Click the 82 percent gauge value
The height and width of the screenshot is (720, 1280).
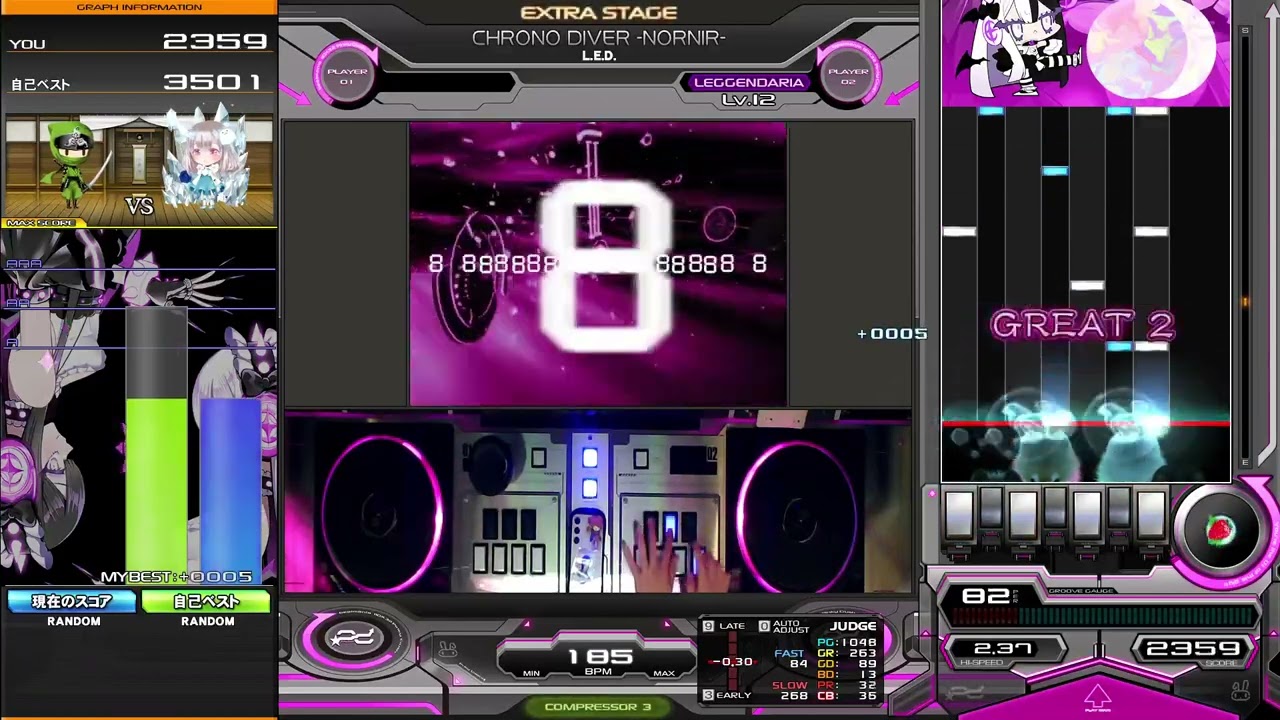[x=988, y=597]
